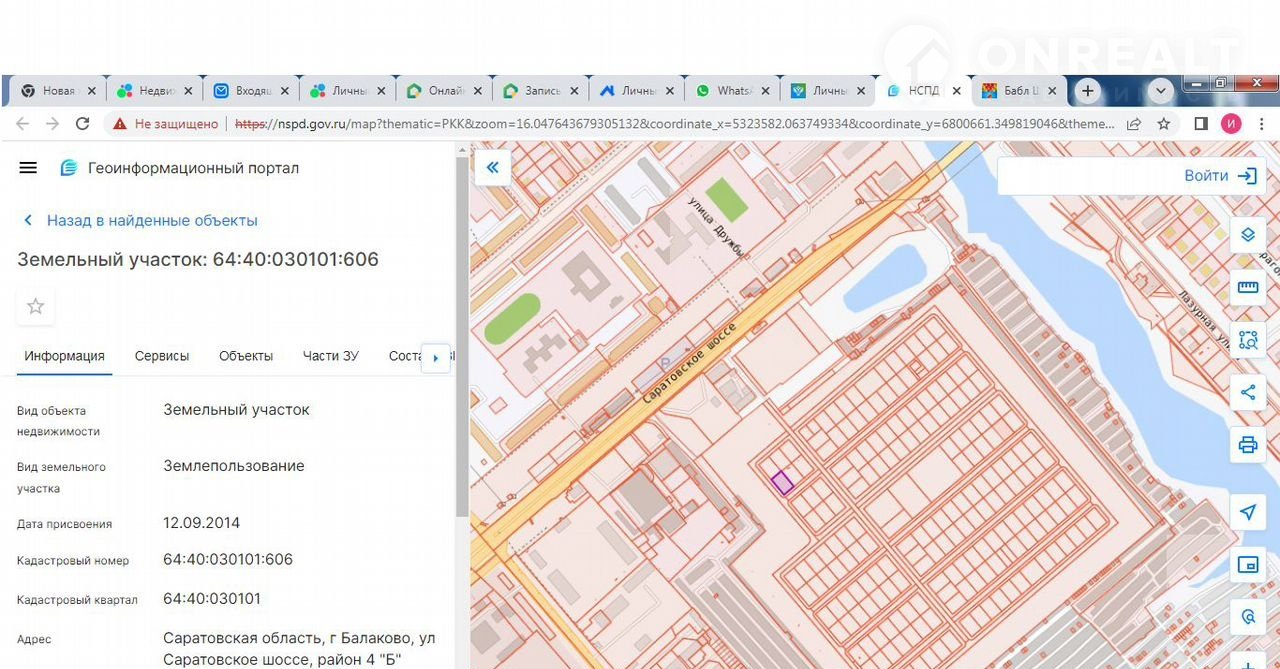Screen dimensions: 1280x669
Task: Share the current map view
Action: pos(1247,392)
